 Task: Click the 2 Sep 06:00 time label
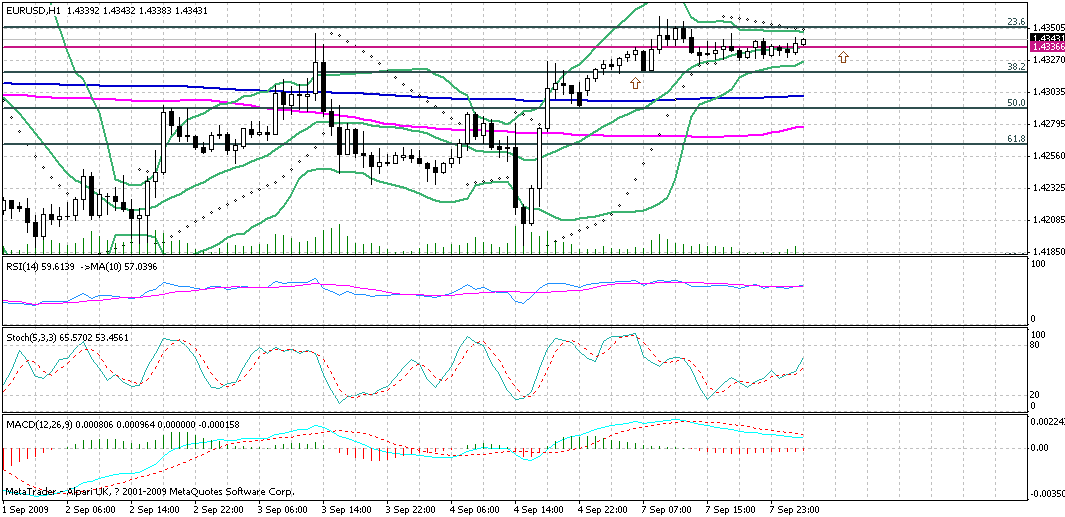tap(88, 509)
